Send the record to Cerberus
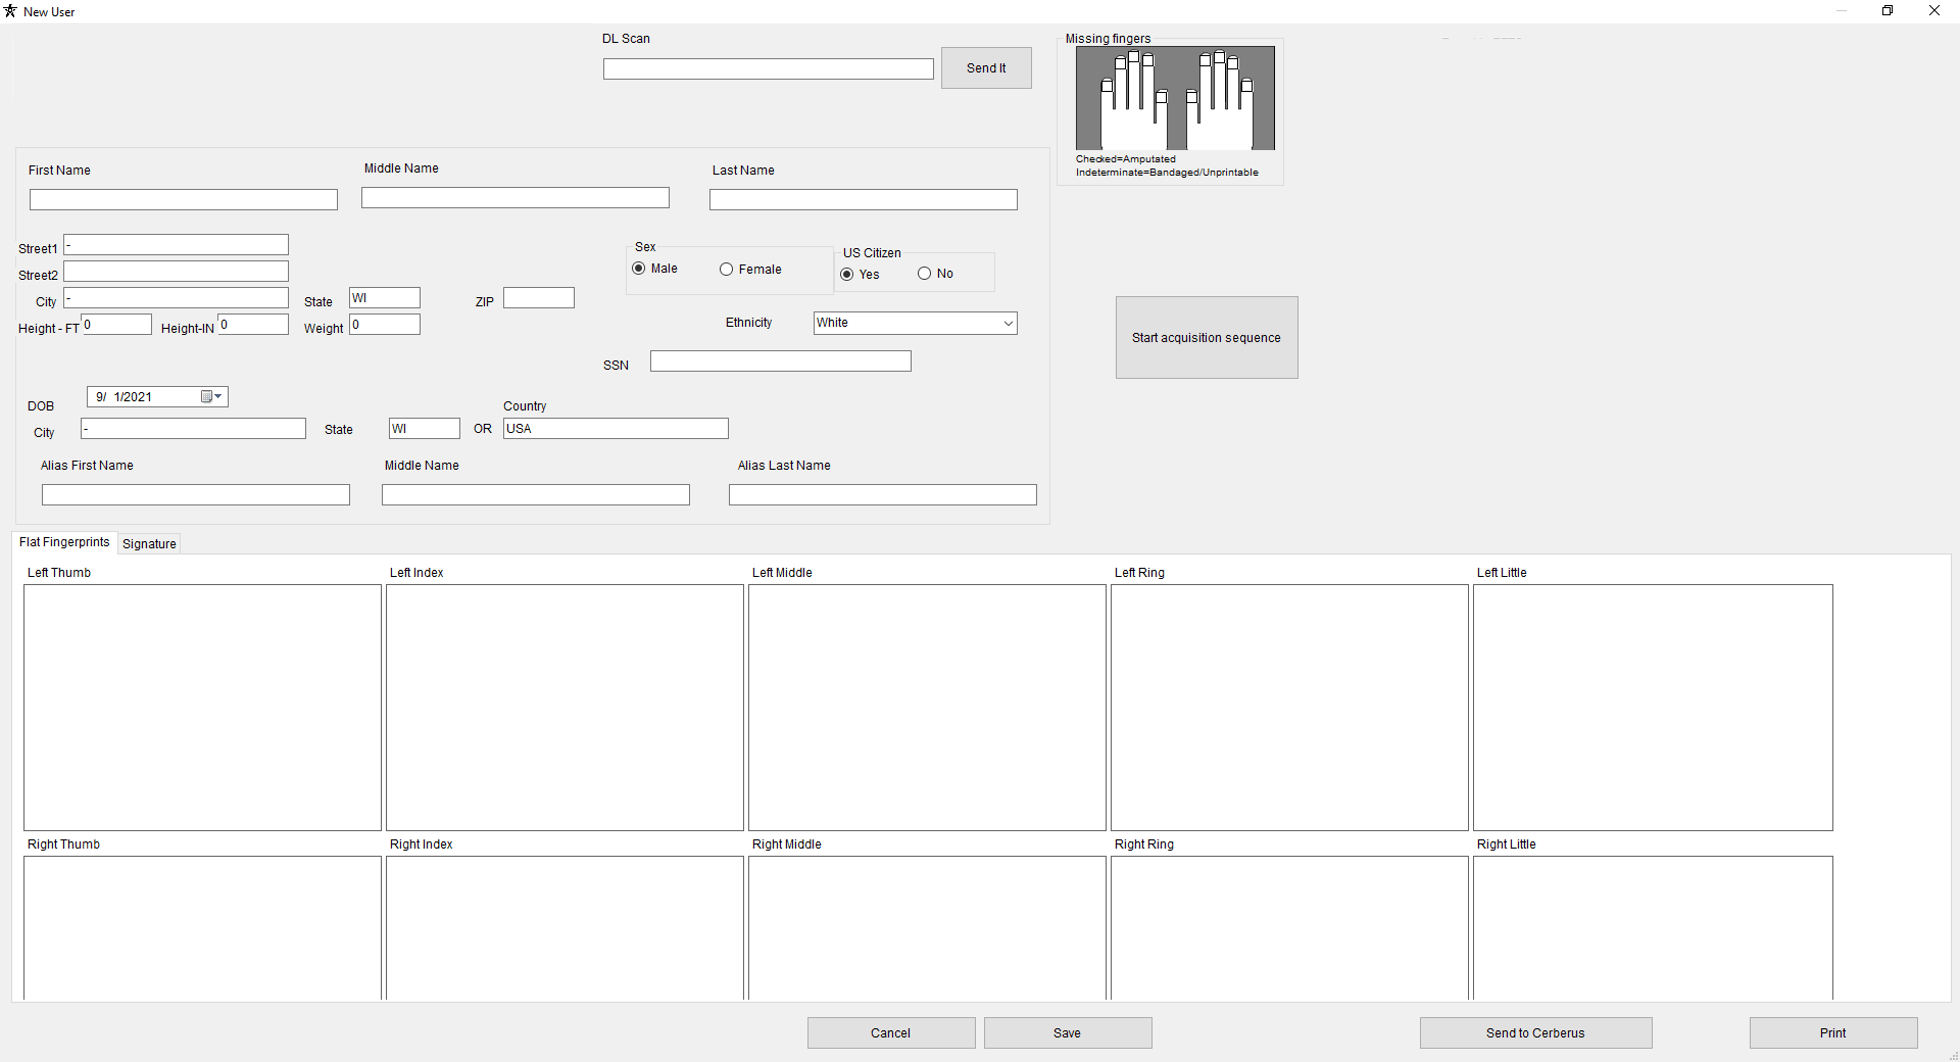 pyautogui.click(x=1535, y=1033)
